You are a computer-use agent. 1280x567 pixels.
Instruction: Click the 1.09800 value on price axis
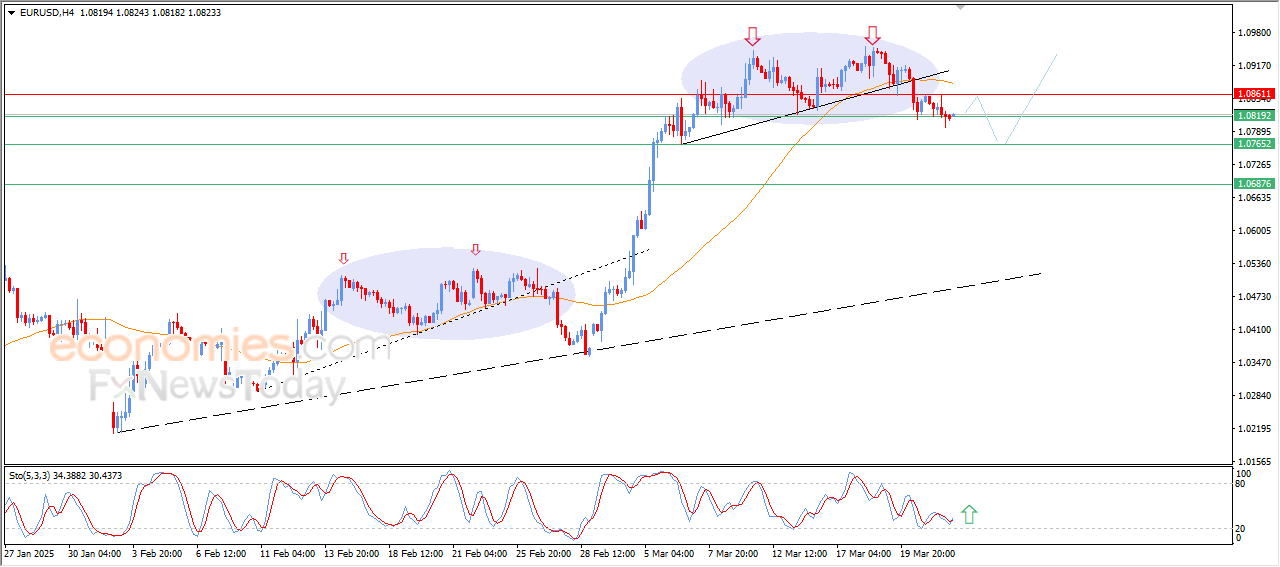tap(1256, 33)
